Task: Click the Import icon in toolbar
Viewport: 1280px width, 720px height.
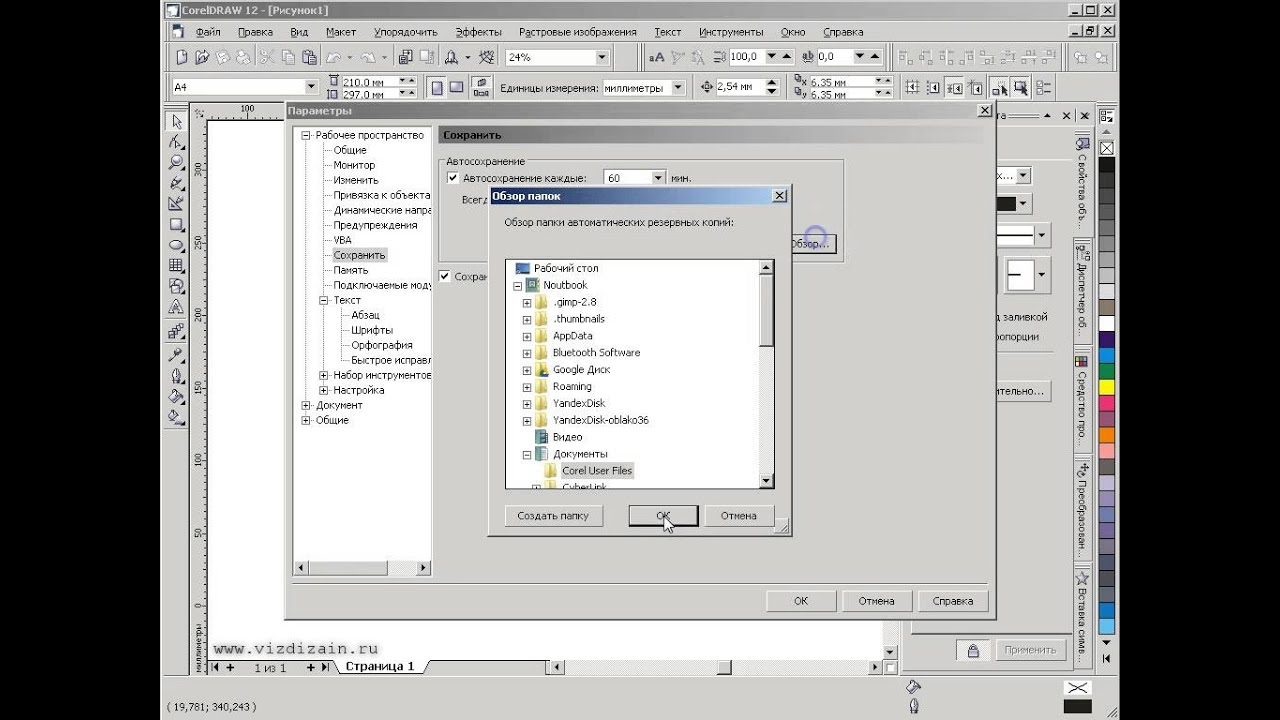Action: pos(406,57)
